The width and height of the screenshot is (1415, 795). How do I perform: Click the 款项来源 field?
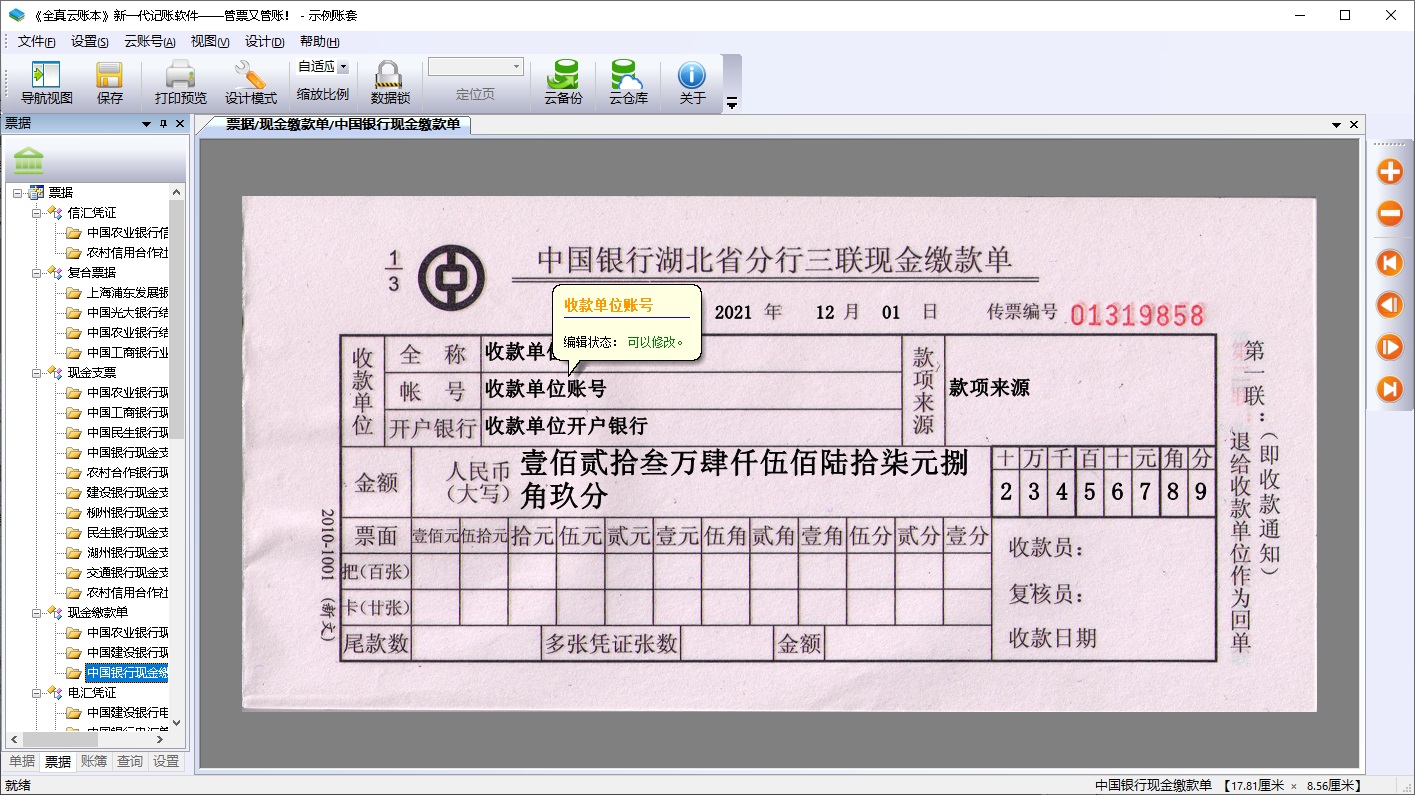(x=1078, y=388)
